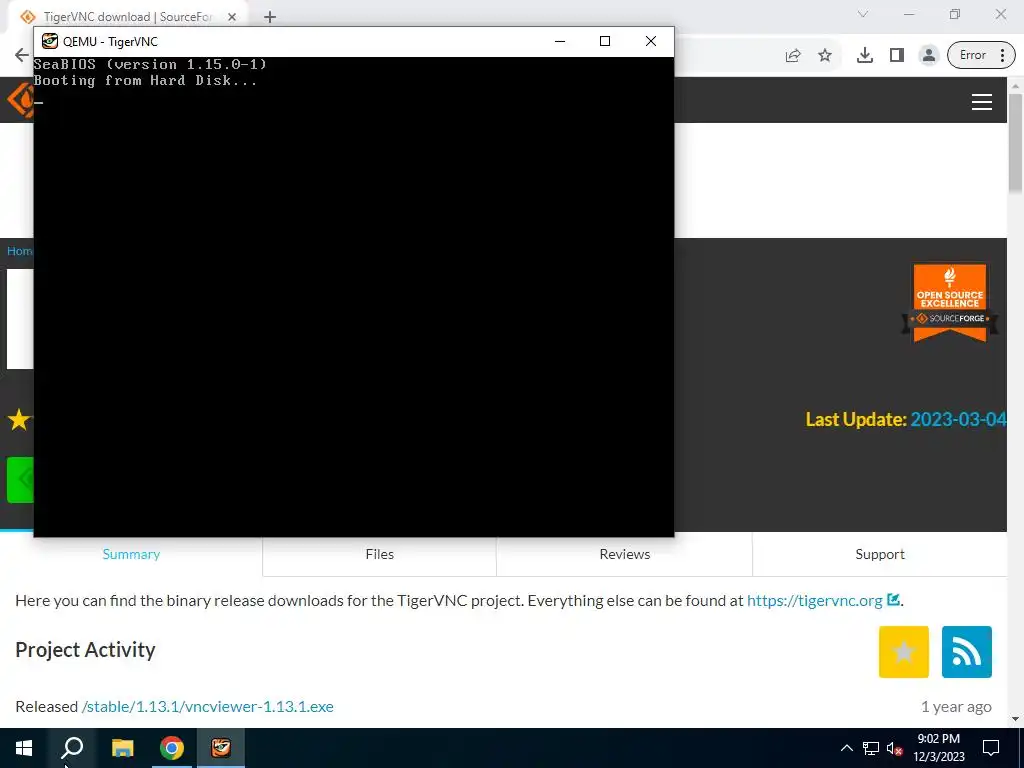Open the network icon in system tray
Image resolution: width=1024 pixels, height=768 pixels.
coord(871,748)
